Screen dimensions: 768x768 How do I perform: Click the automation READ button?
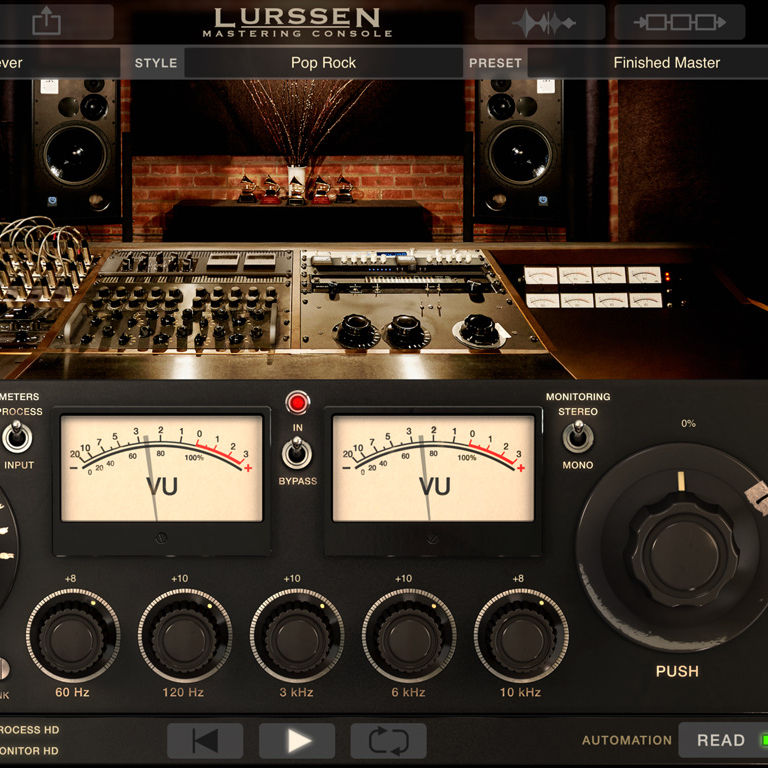[x=723, y=740]
